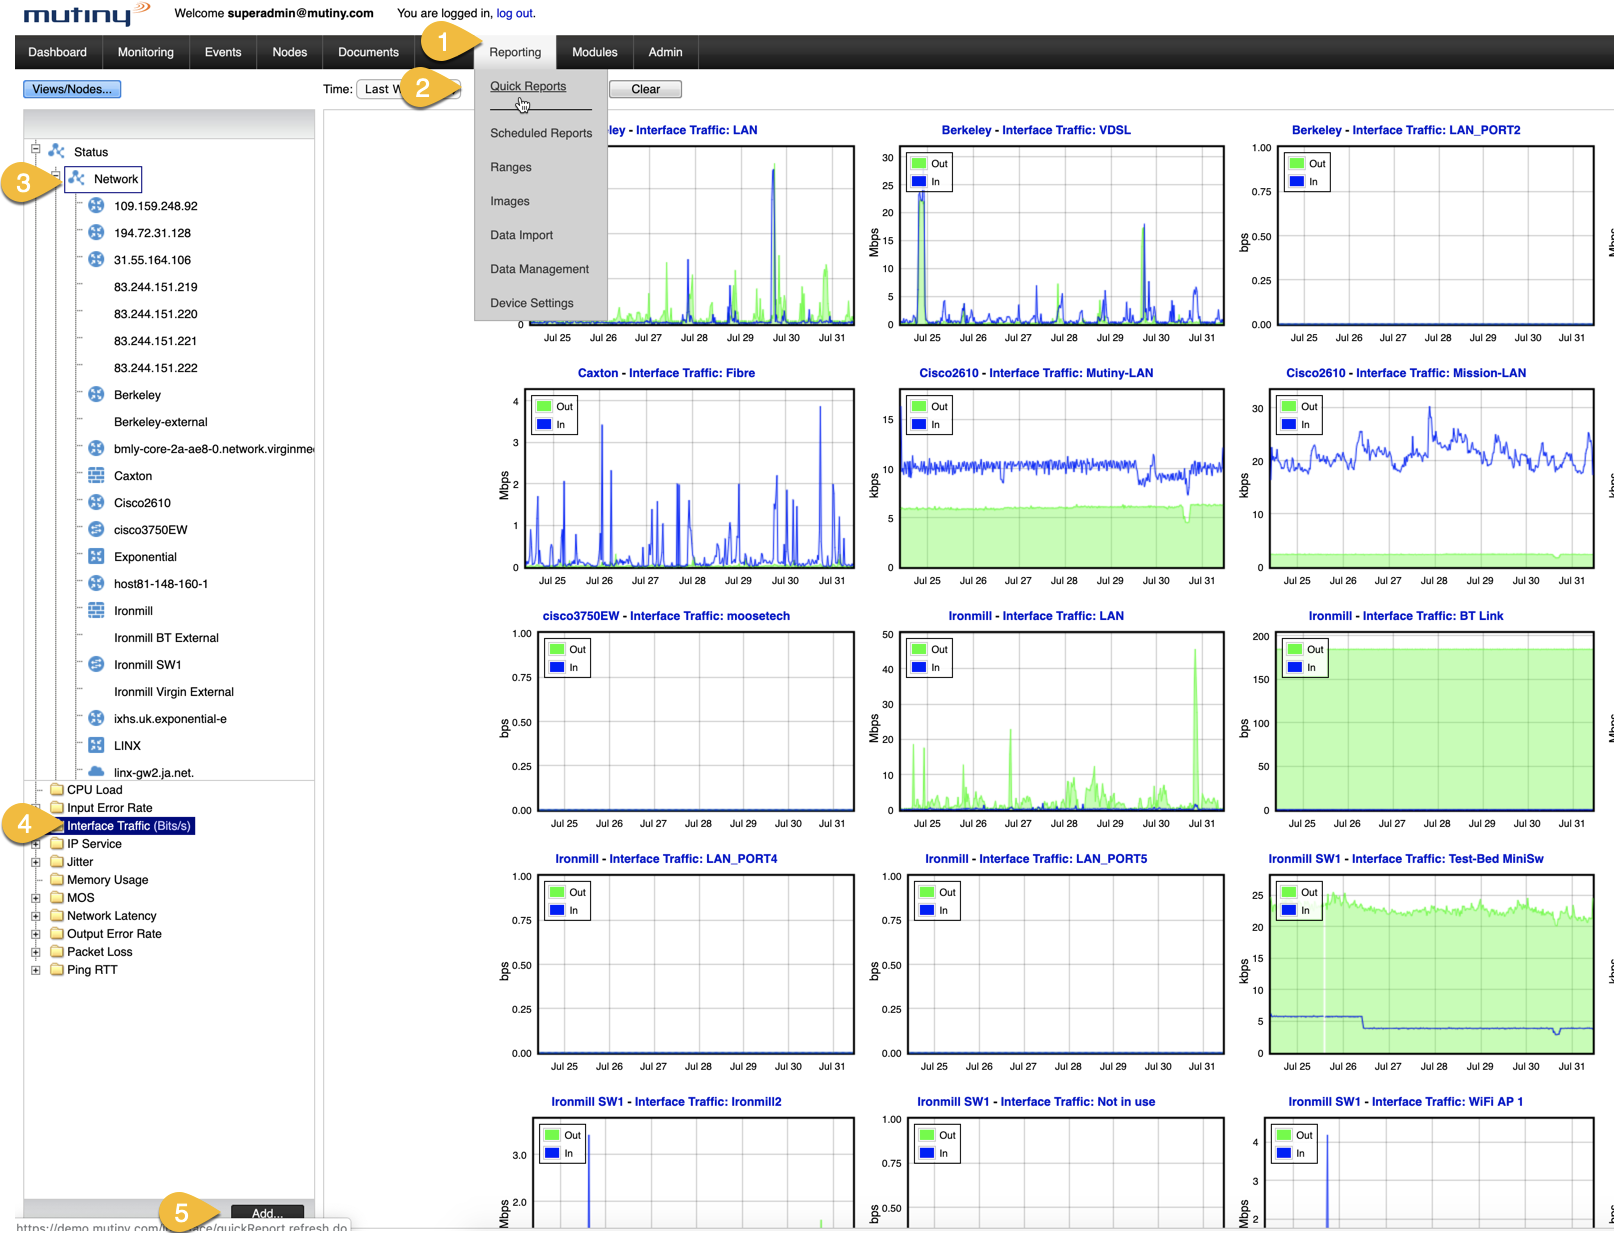
Task: Select the Caxton firewall icon
Action: [96, 476]
